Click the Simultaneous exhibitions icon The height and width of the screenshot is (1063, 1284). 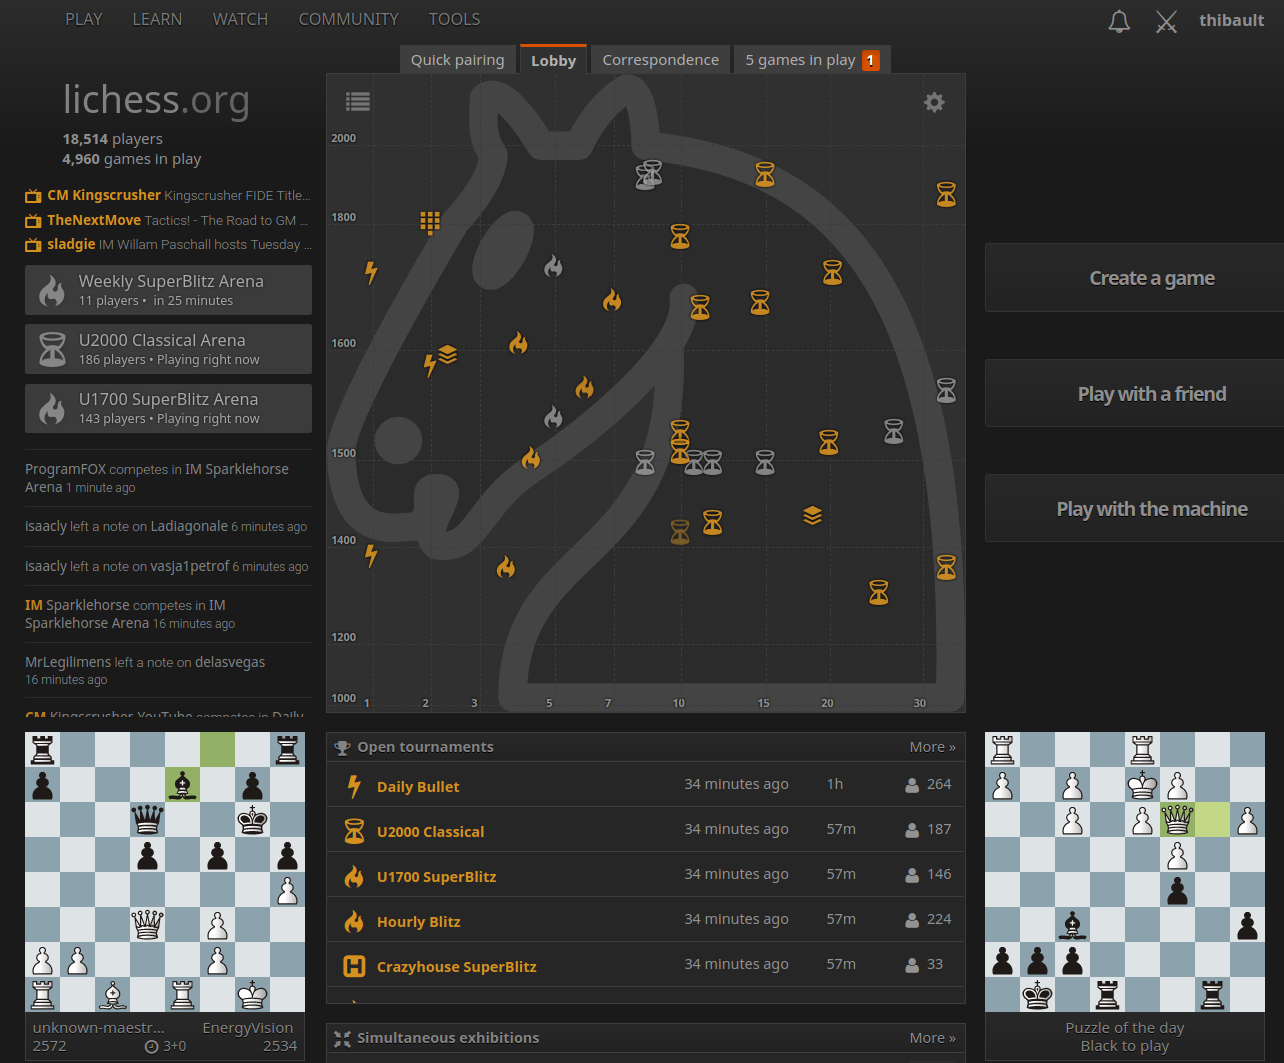[342, 1038]
